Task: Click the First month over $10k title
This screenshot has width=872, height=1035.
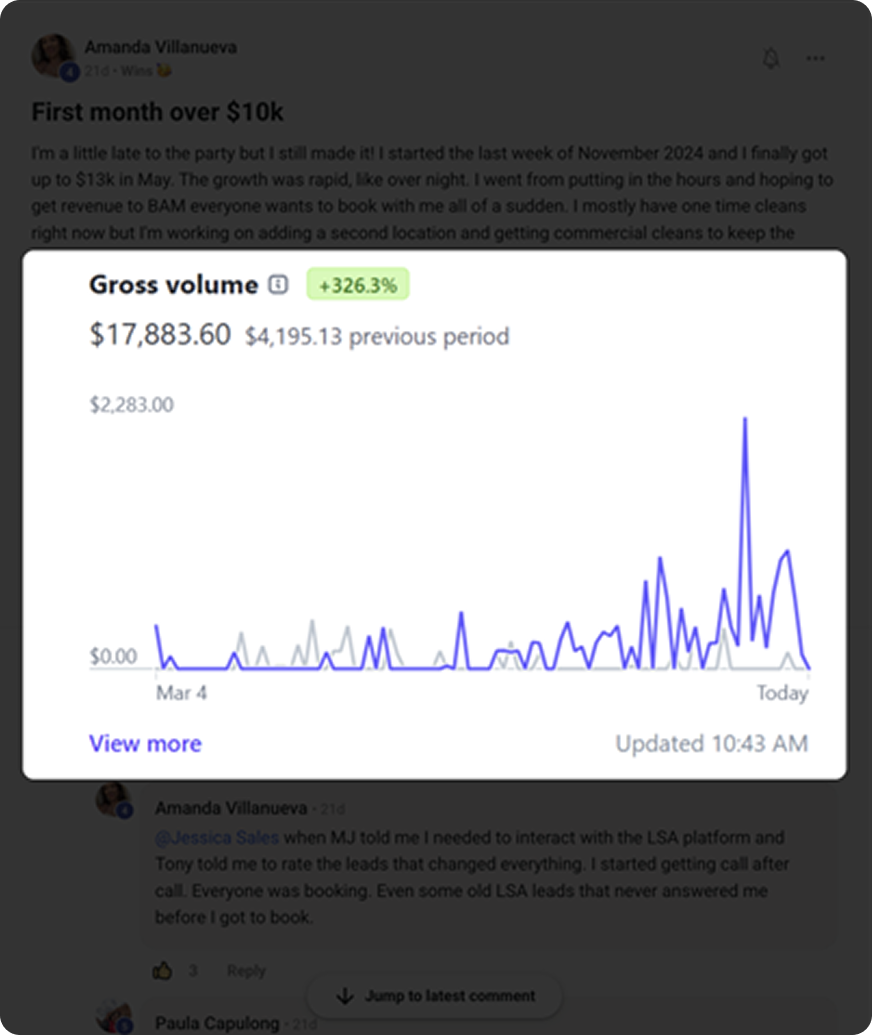Action: (157, 112)
